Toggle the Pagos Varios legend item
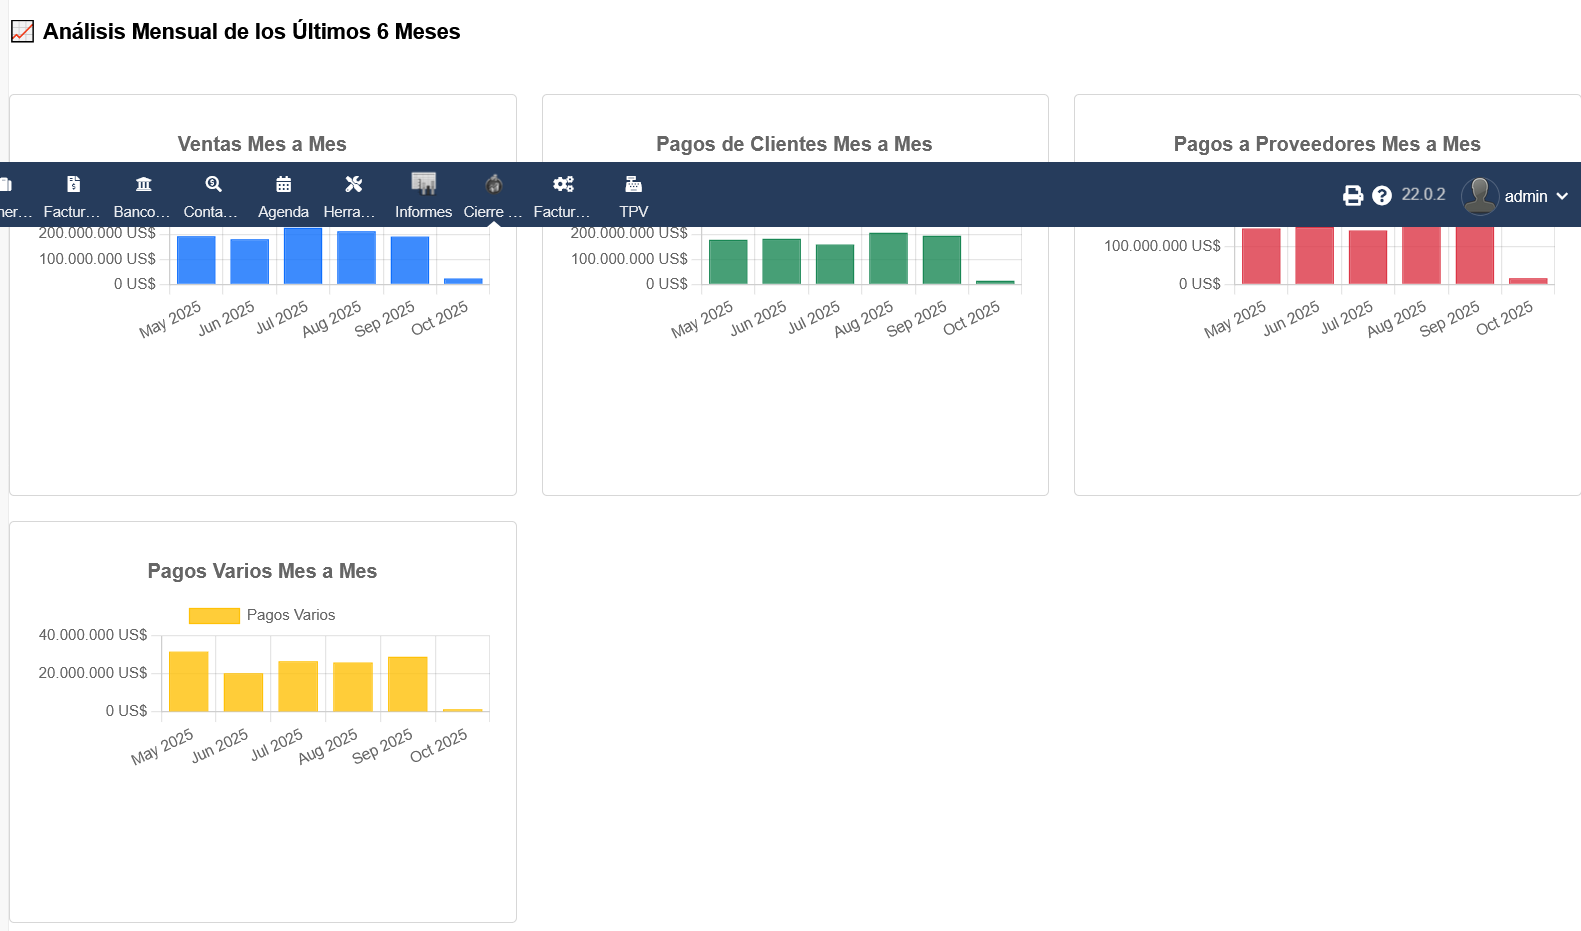This screenshot has width=1581, height=931. 290,615
